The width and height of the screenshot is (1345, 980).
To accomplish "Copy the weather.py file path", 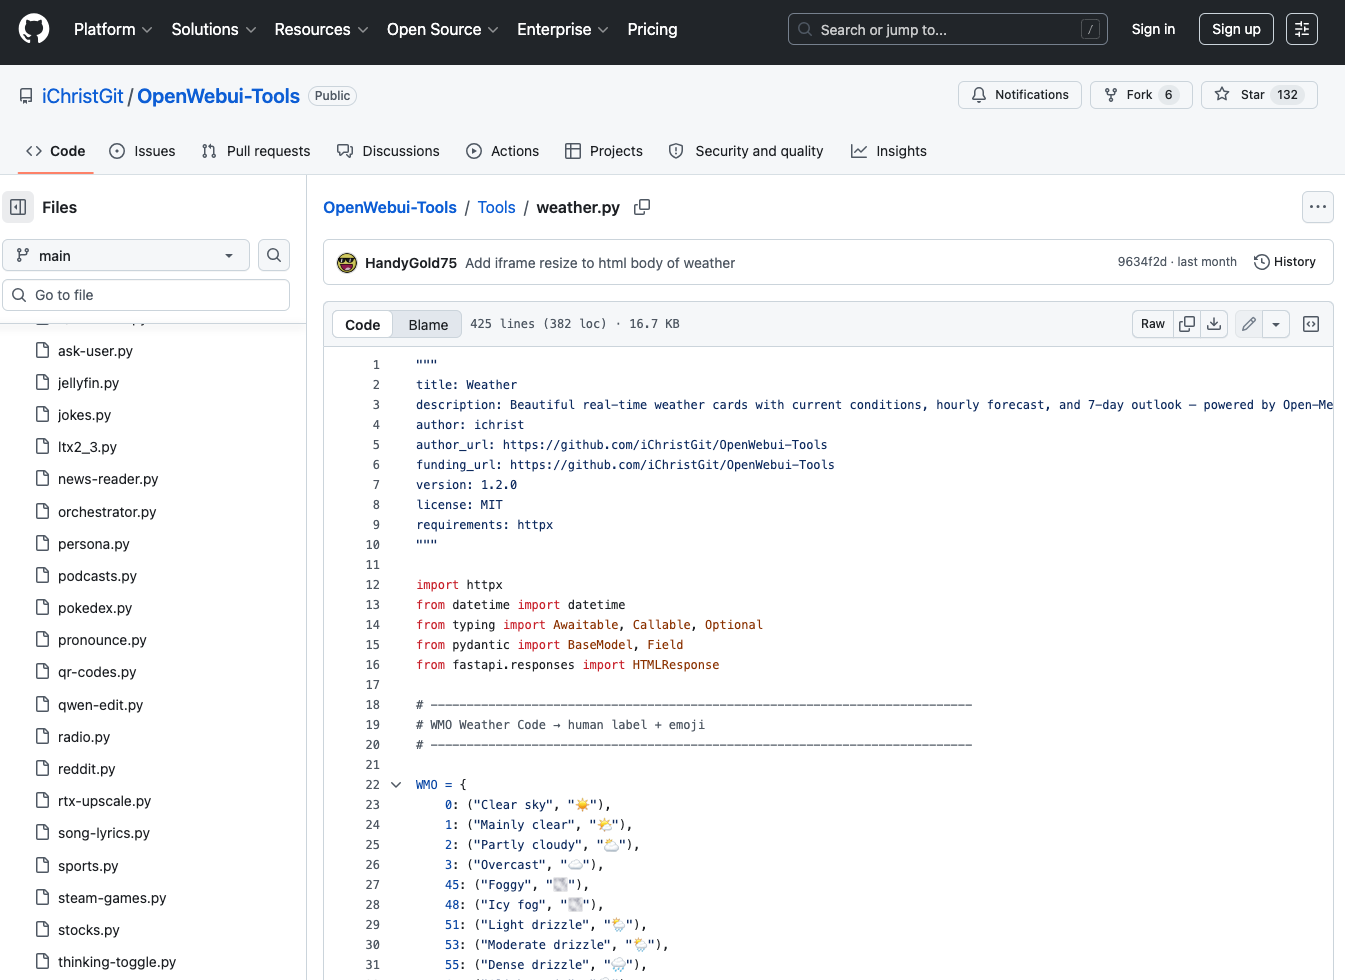I will 642,207.
